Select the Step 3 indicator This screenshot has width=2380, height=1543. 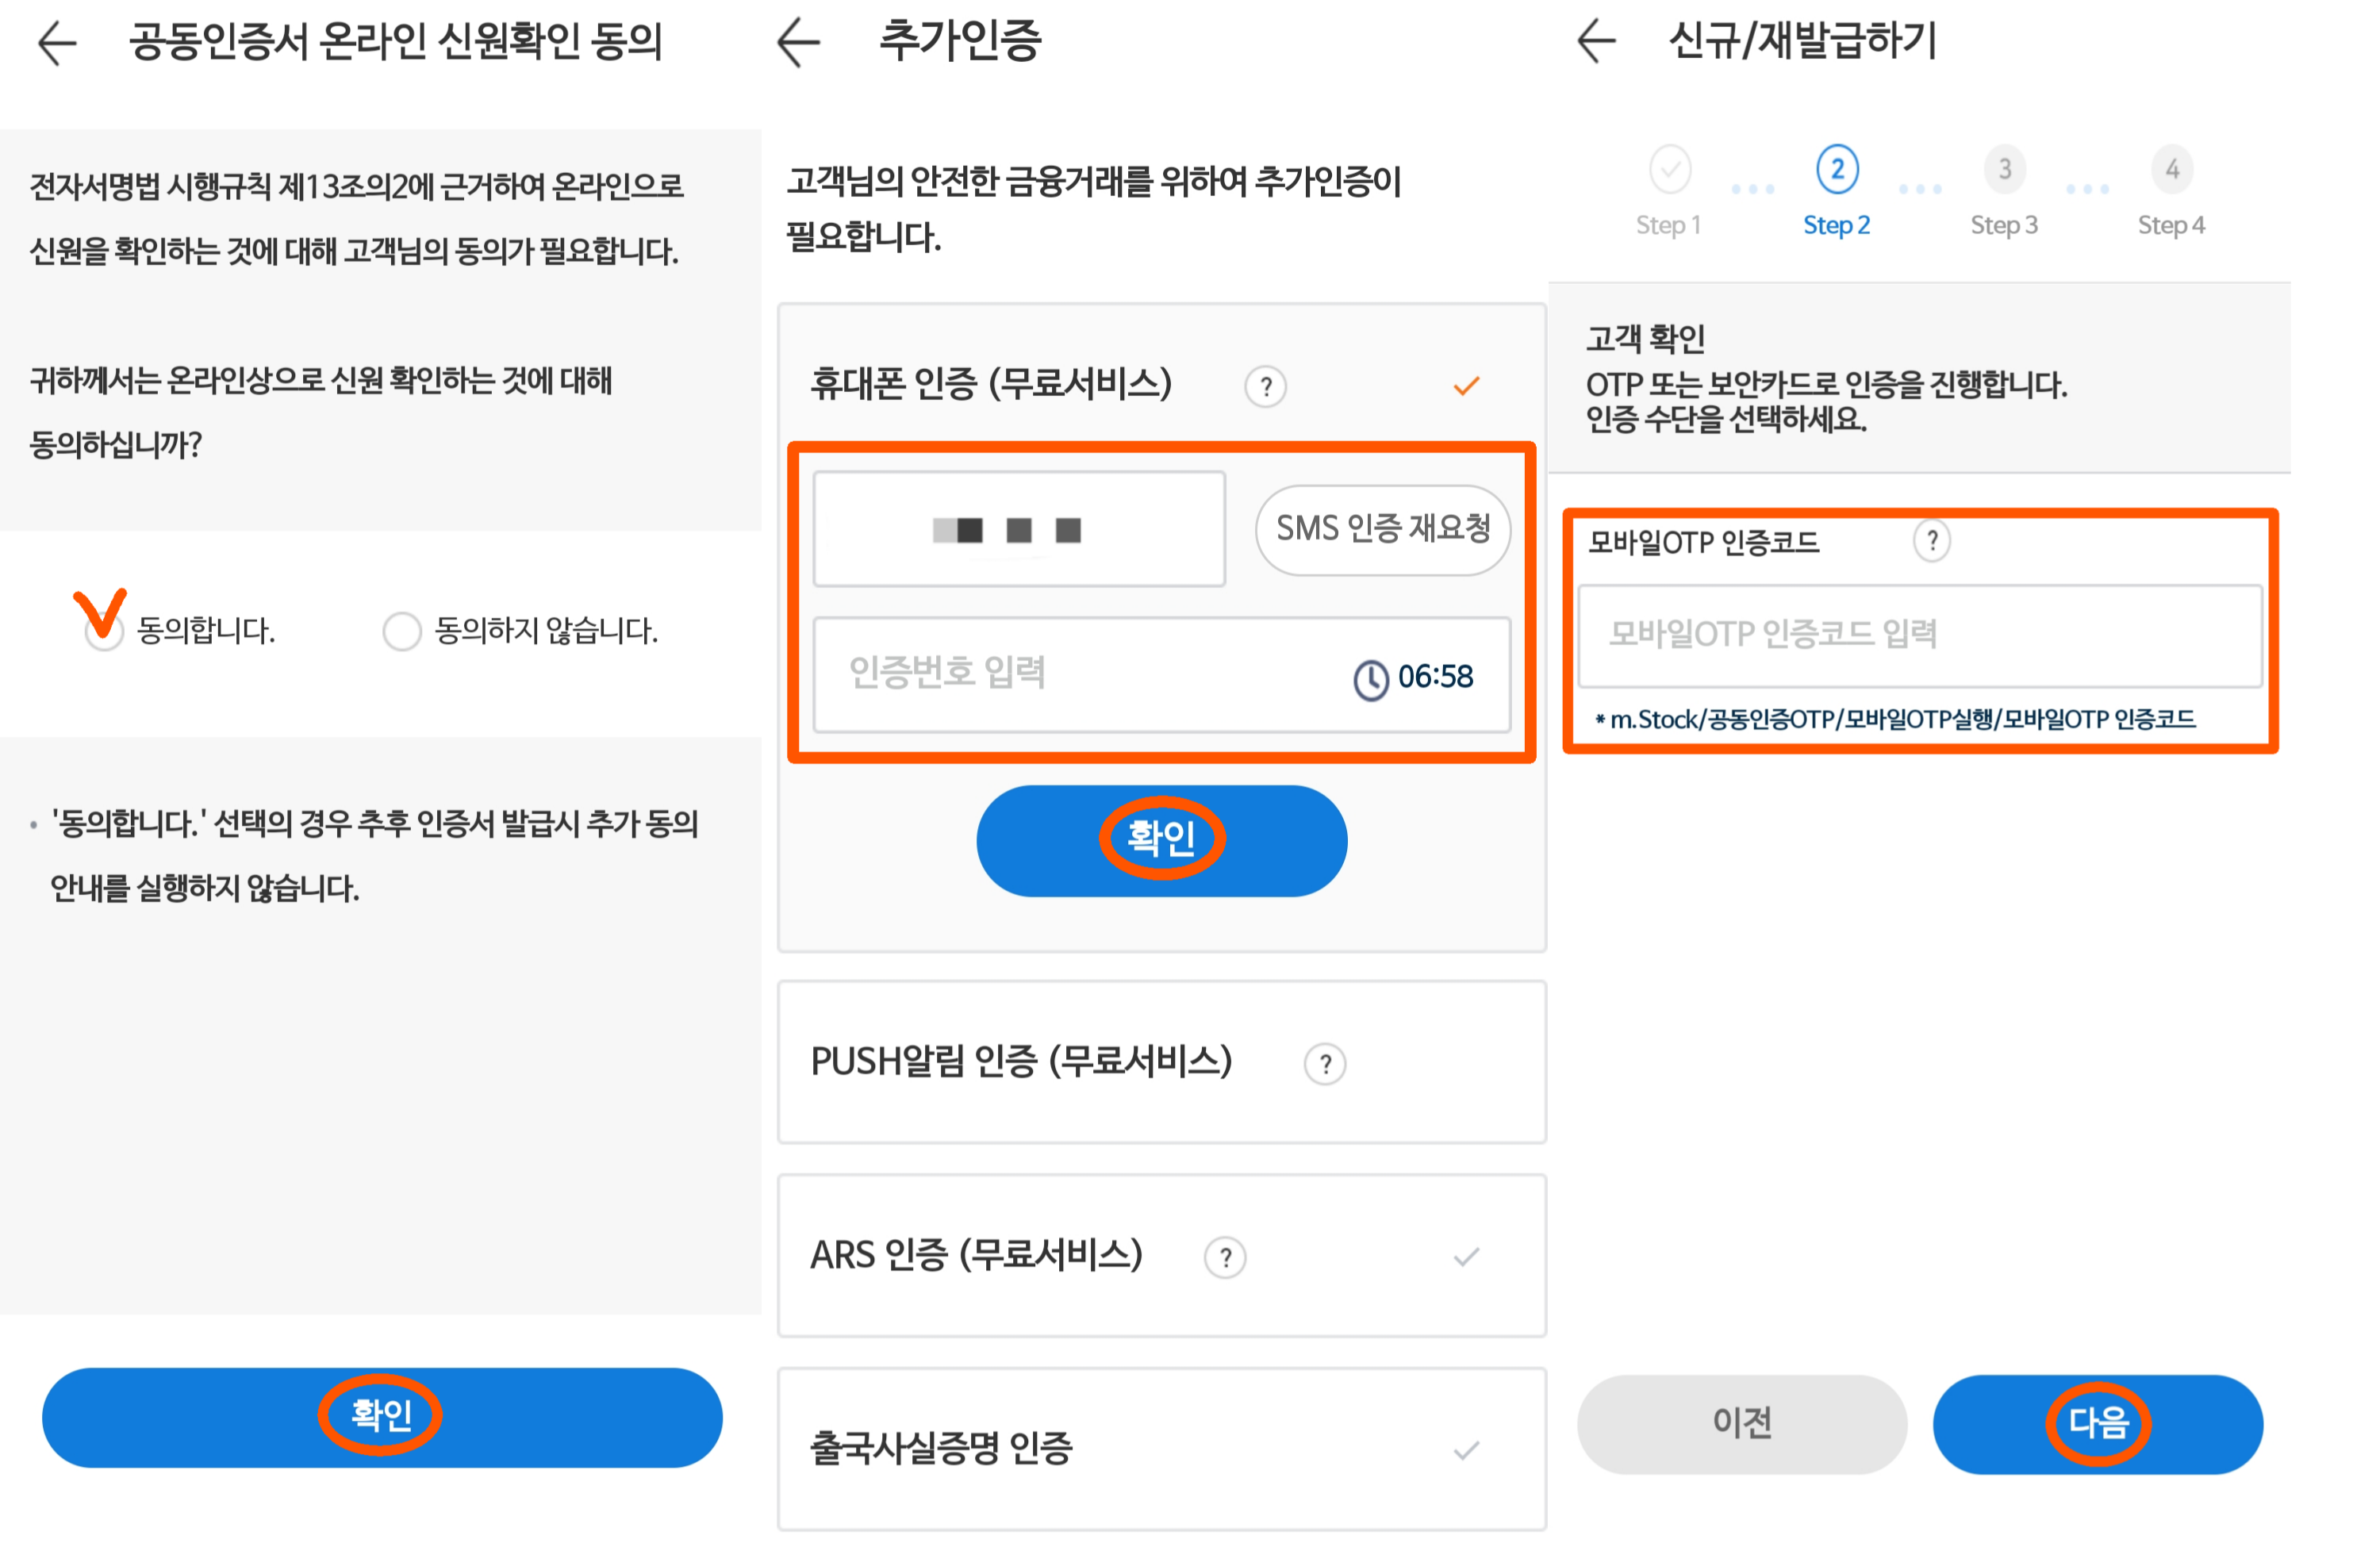(2004, 169)
